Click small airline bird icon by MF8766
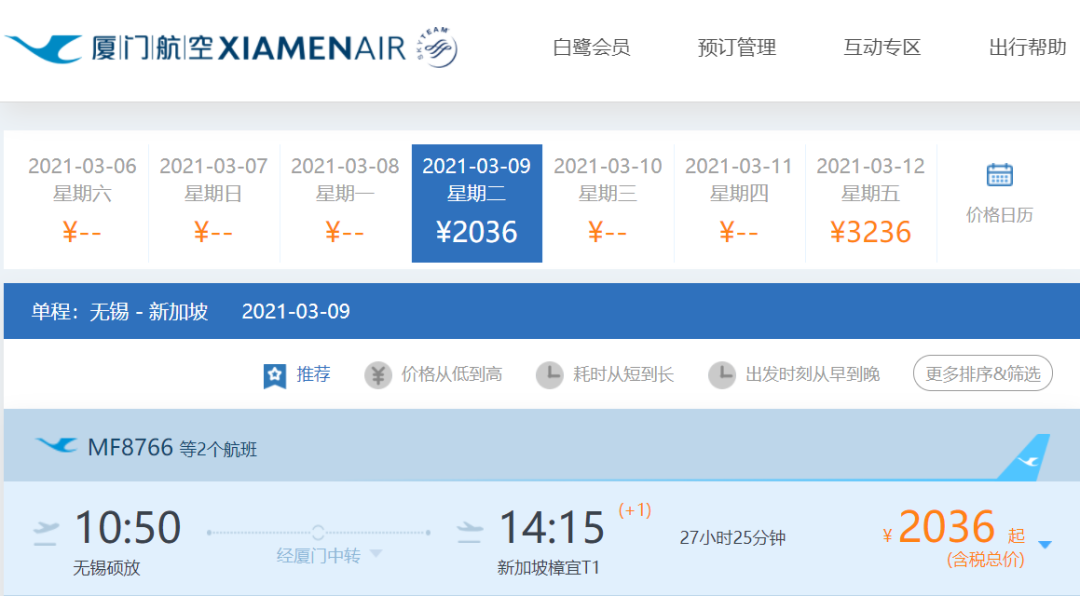This screenshot has height=596, width=1080. click(56, 446)
